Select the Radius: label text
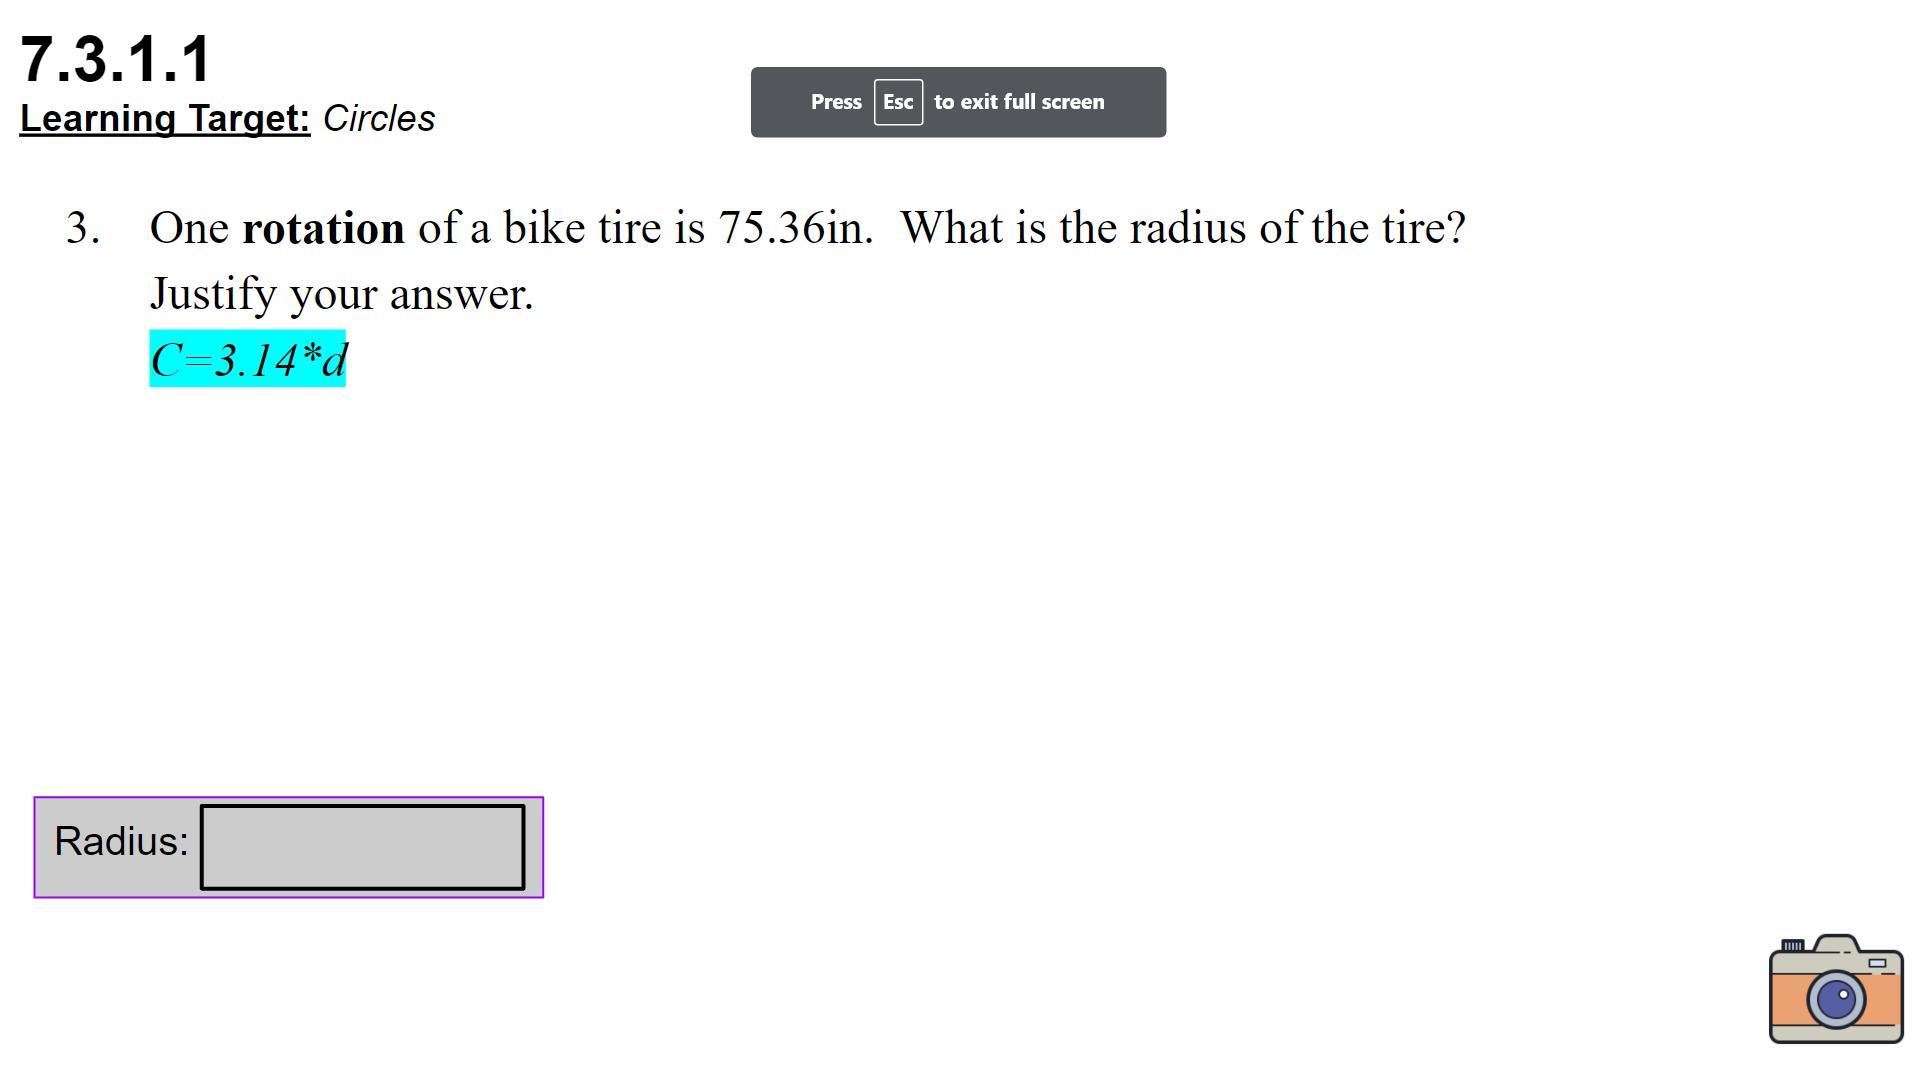The width and height of the screenshot is (1920, 1080). 121,842
